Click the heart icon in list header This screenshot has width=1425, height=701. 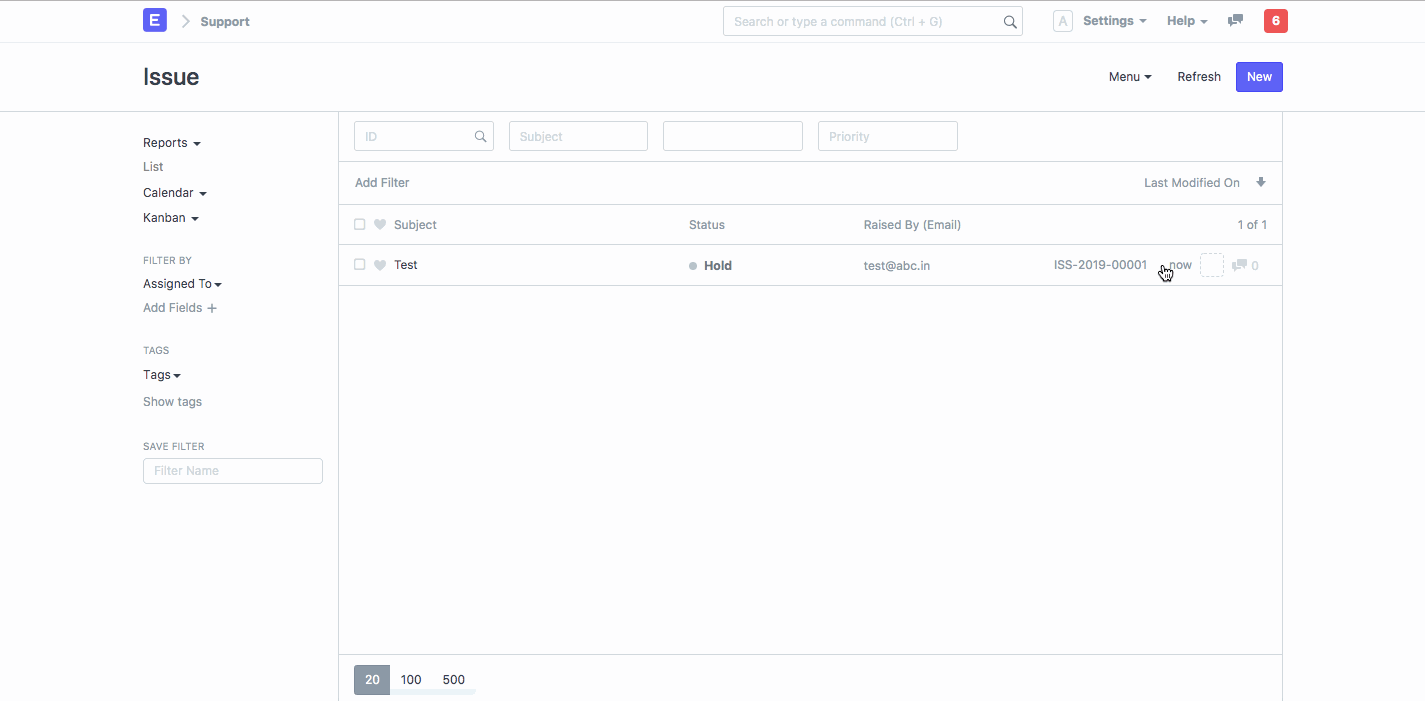tap(380, 225)
